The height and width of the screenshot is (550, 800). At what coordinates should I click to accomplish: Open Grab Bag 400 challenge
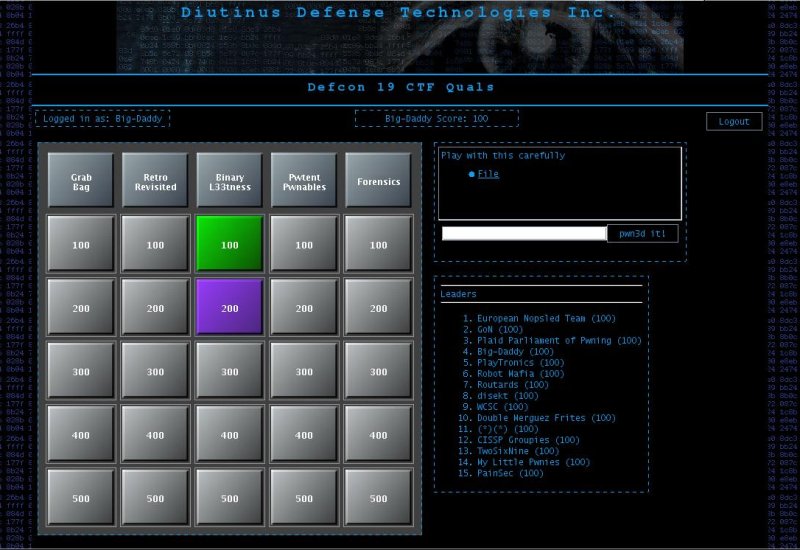click(x=81, y=434)
